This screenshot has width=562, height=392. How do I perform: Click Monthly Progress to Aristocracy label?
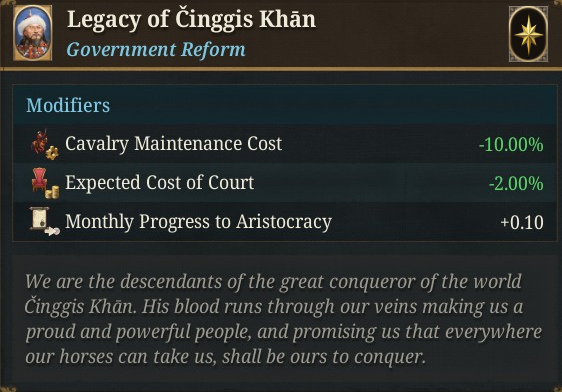(x=198, y=221)
